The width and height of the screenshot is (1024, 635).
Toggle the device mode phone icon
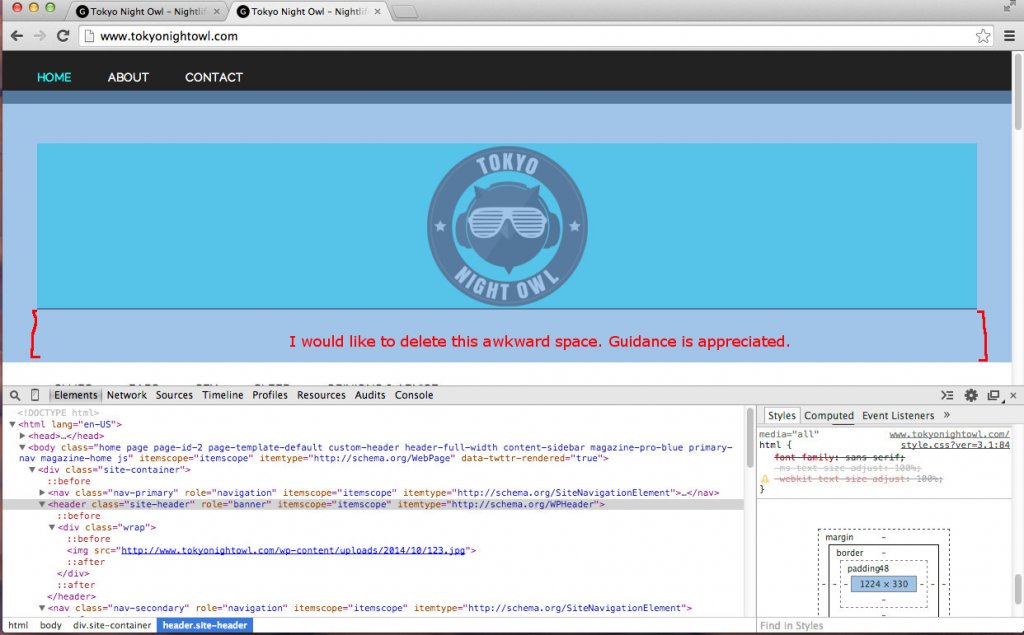35,395
